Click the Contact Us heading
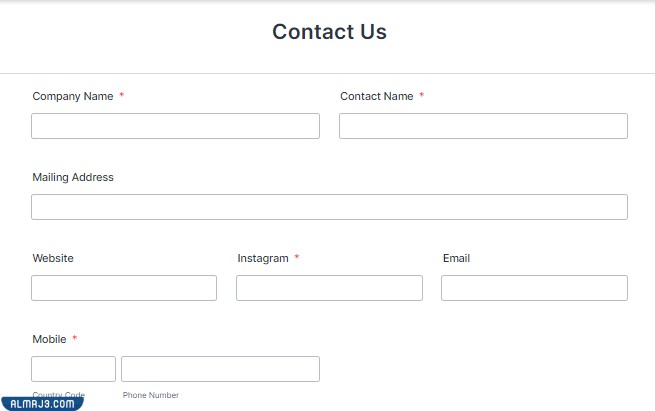This screenshot has width=655, height=411. pos(329,32)
